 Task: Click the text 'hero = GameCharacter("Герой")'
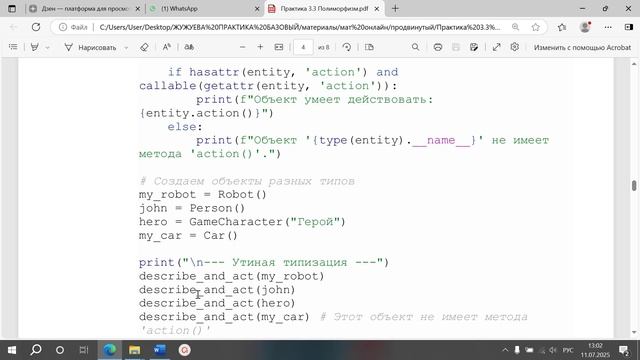pyautogui.click(x=242, y=222)
